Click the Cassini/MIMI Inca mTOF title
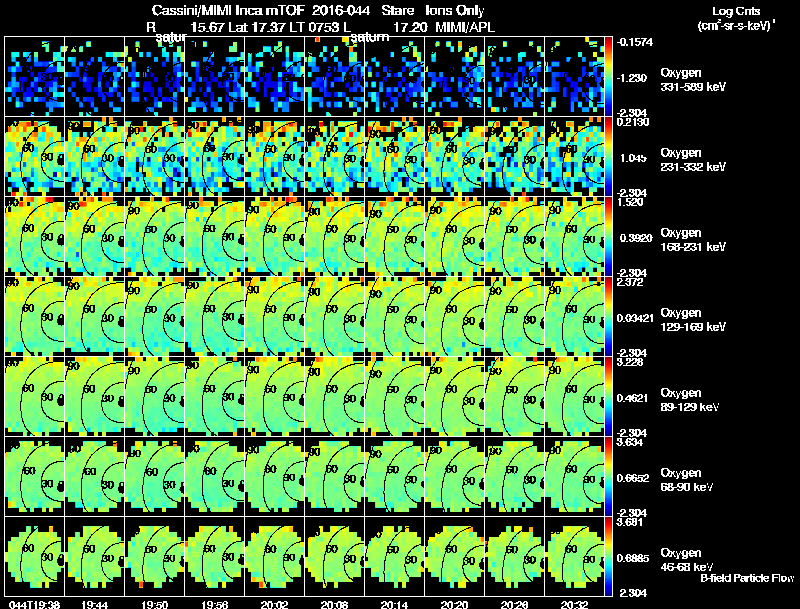The height and width of the screenshot is (609, 800). click(x=228, y=10)
